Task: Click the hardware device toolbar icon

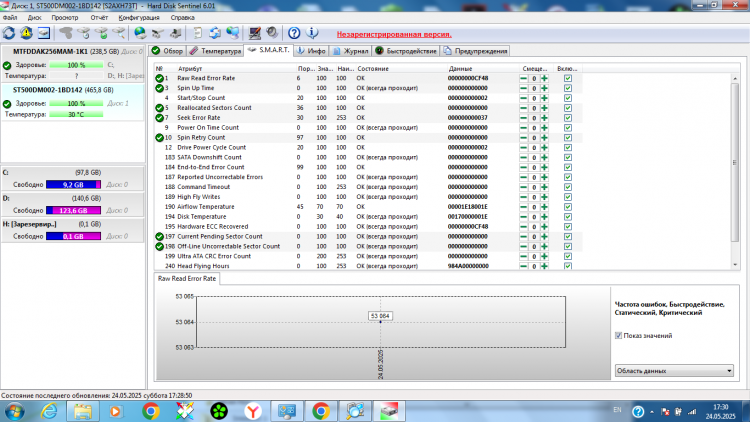Action: [176, 33]
